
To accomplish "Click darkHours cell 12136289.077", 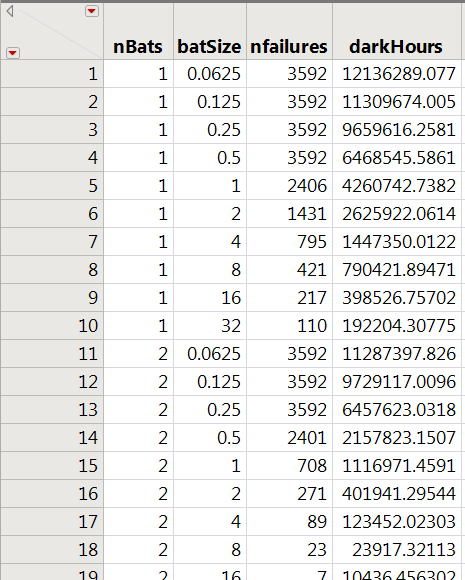I will 397,74.
